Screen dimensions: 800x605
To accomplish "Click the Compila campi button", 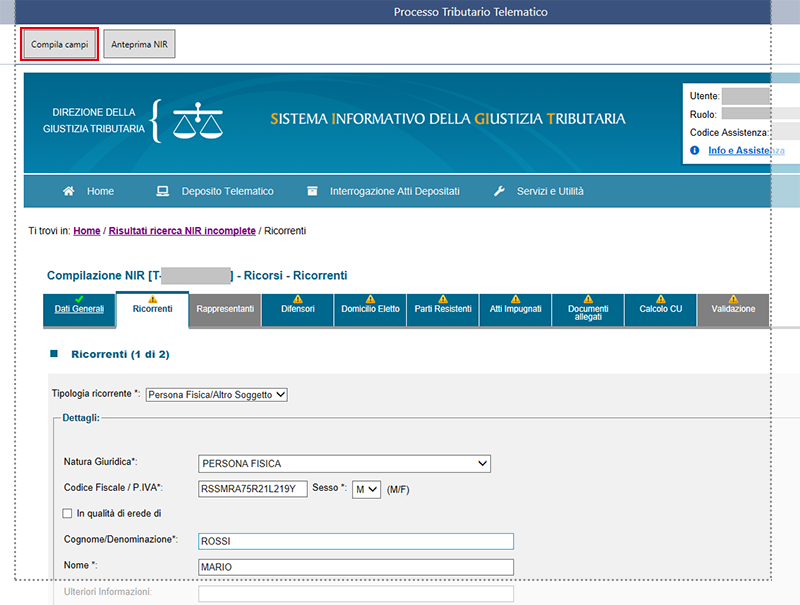I will point(60,44).
